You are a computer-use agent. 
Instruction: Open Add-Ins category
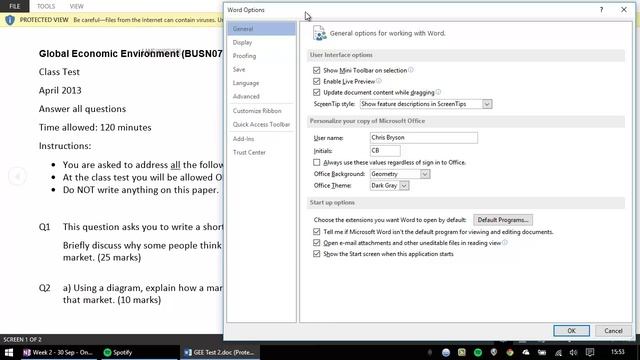click(x=261, y=139)
